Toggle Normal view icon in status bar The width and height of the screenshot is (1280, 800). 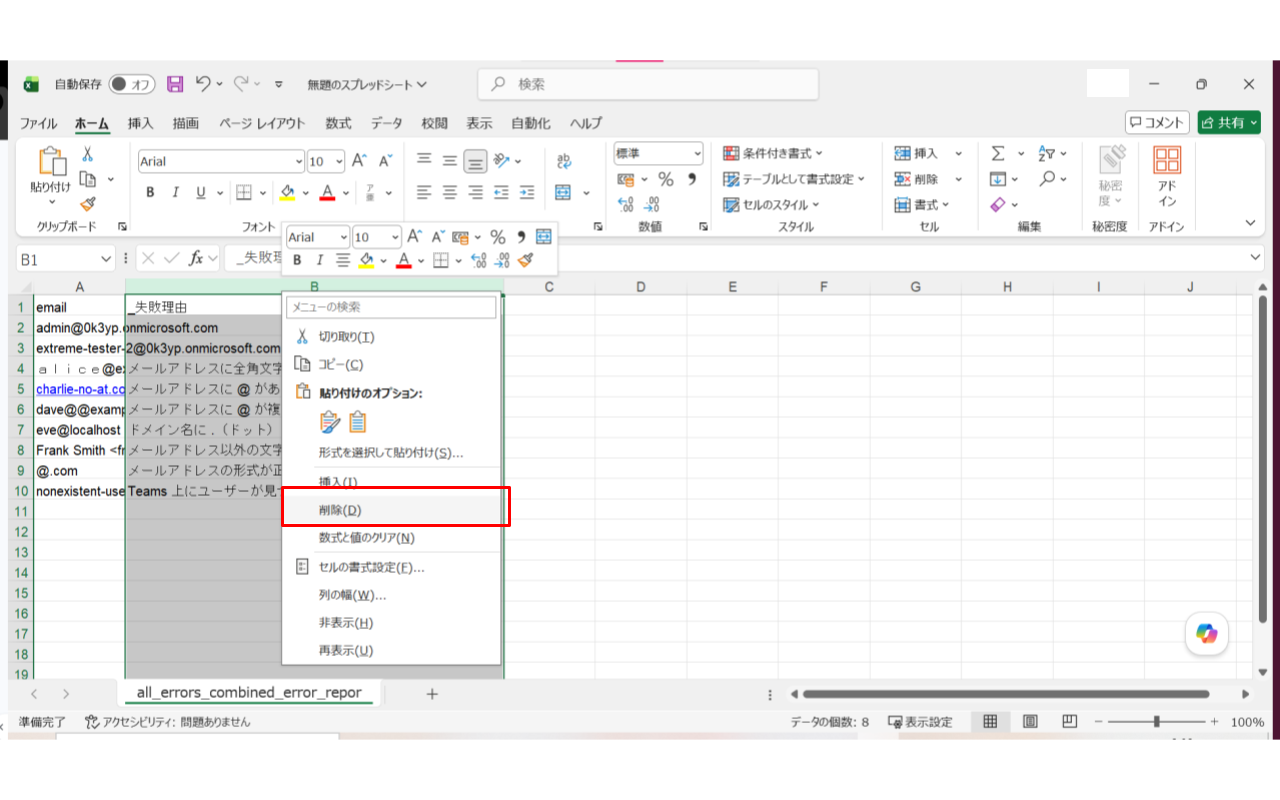(x=990, y=722)
